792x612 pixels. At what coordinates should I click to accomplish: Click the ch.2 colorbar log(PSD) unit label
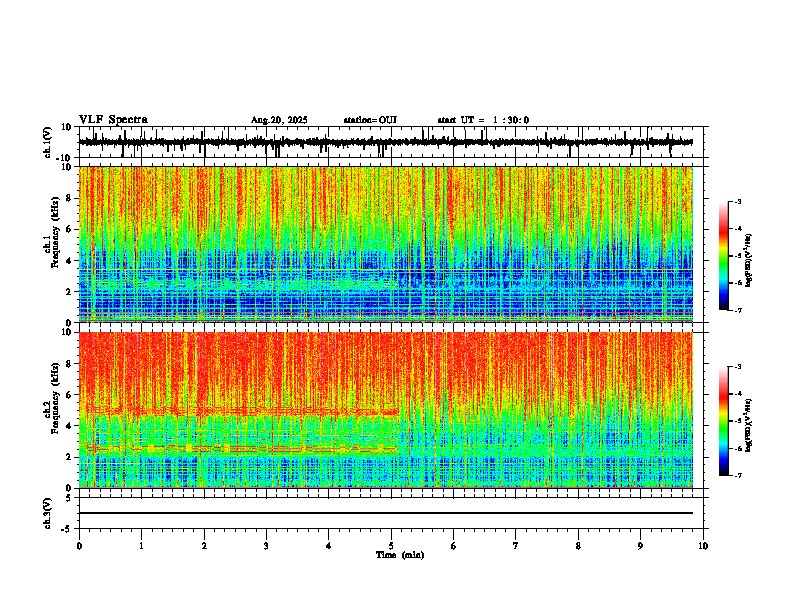coord(749,425)
